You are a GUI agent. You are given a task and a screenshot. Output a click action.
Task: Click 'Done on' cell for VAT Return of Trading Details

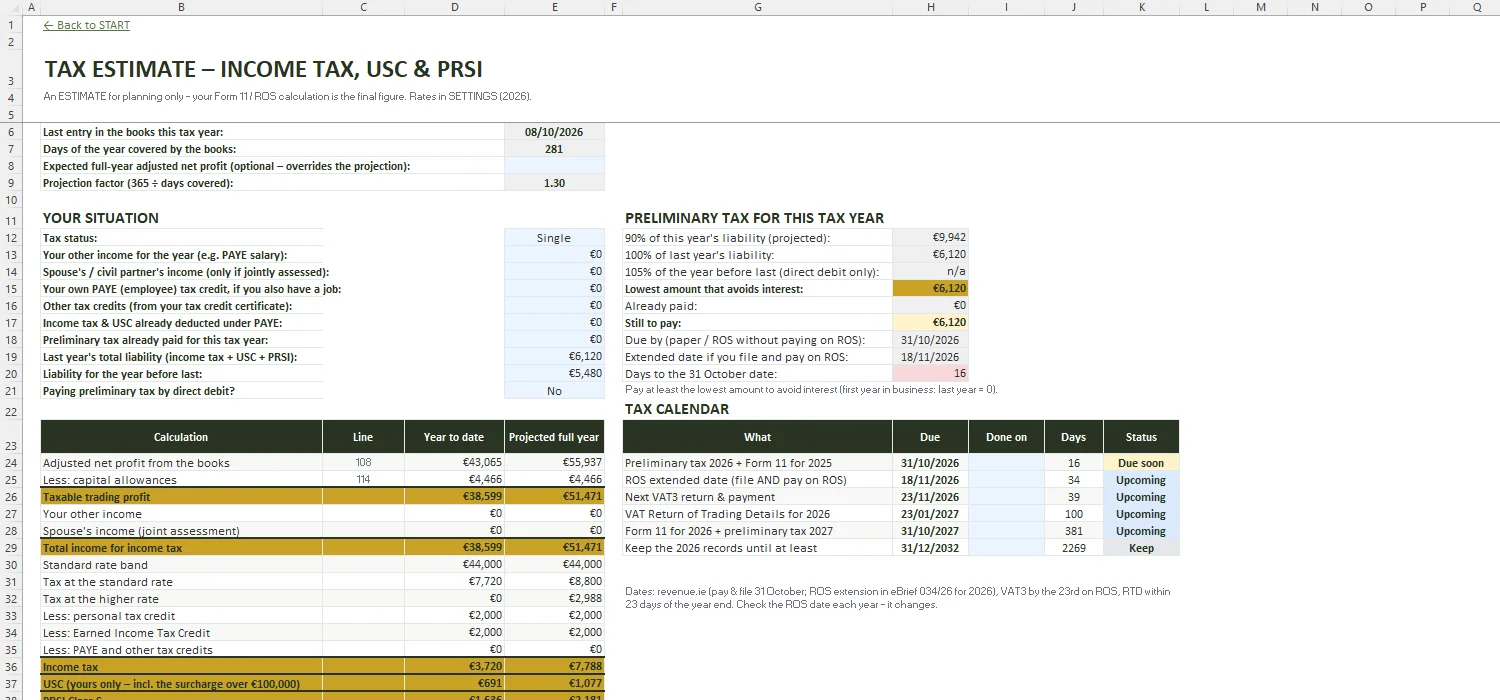point(1006,514)
